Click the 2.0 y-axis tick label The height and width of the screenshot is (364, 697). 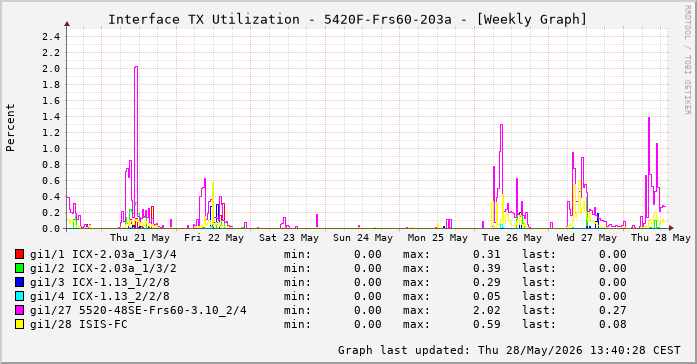[51, 68]
